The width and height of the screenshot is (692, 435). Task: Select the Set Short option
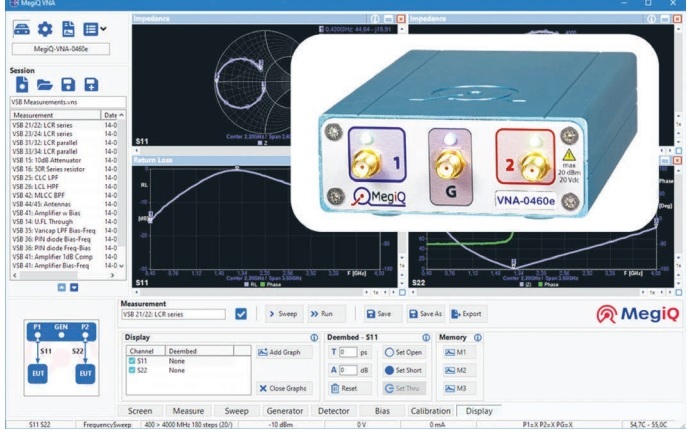coord(403,370)
